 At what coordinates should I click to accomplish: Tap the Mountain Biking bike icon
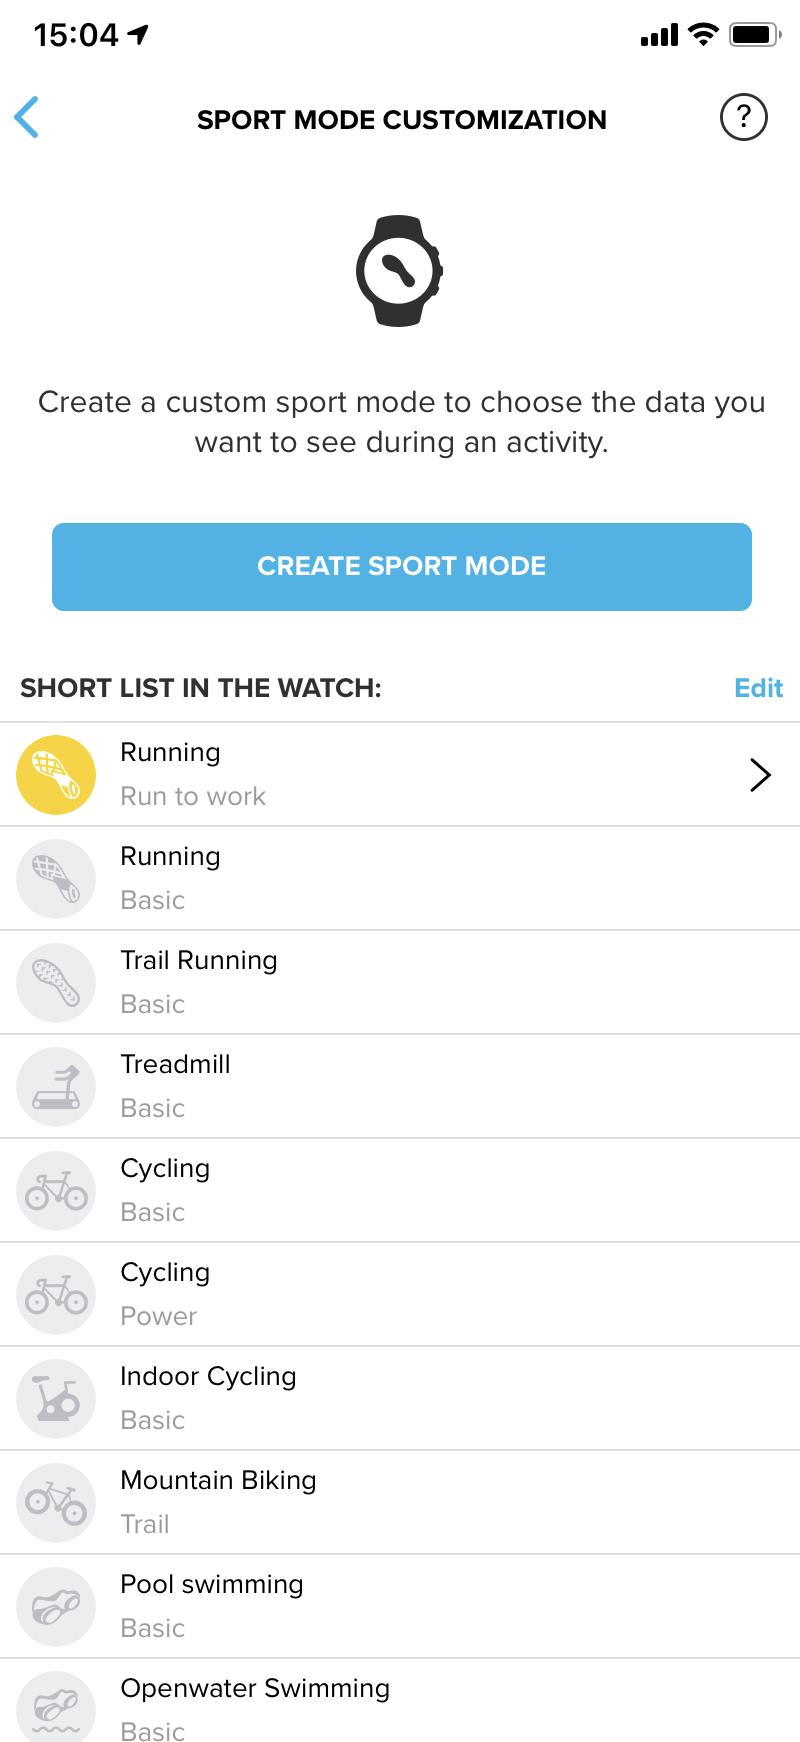pyautogui.click(x=56, y=1503)
